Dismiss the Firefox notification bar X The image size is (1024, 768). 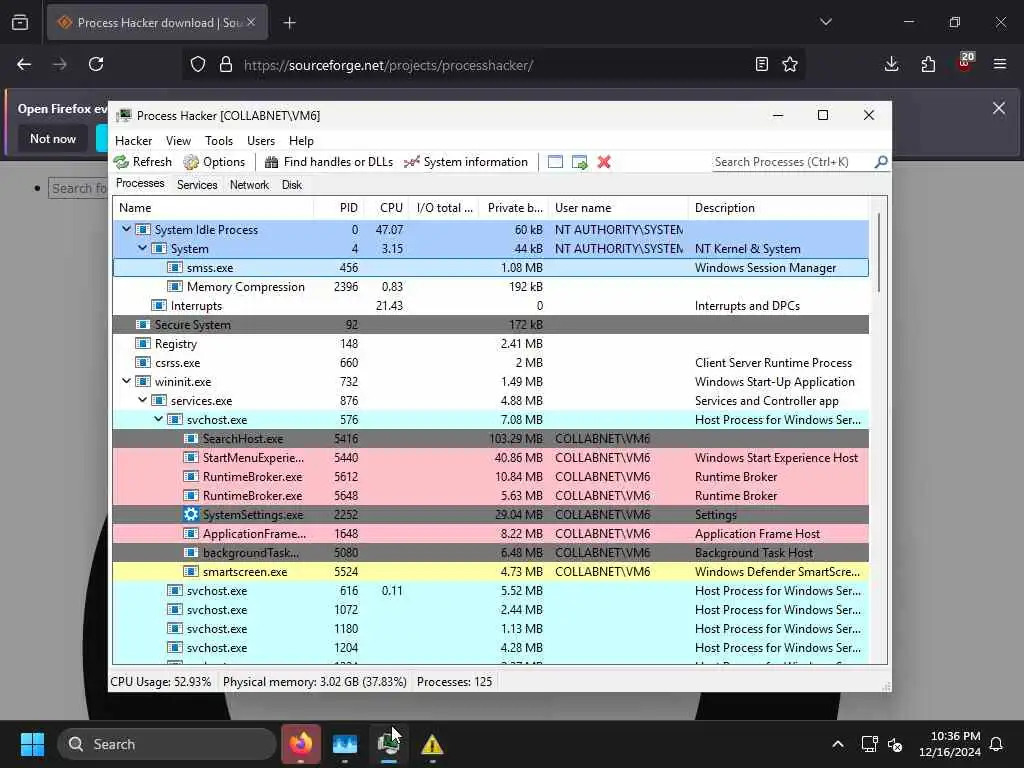[999, 108]
